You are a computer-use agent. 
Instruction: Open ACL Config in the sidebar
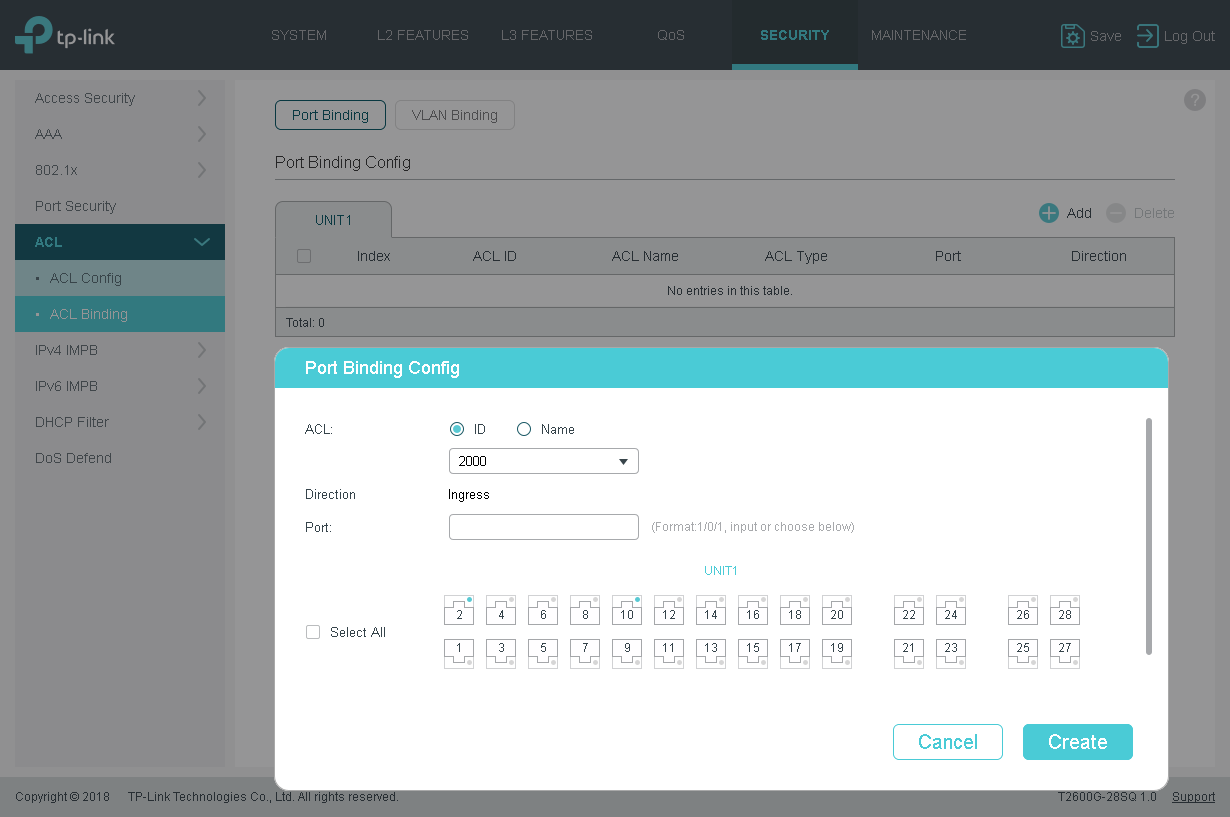(120, 278)
